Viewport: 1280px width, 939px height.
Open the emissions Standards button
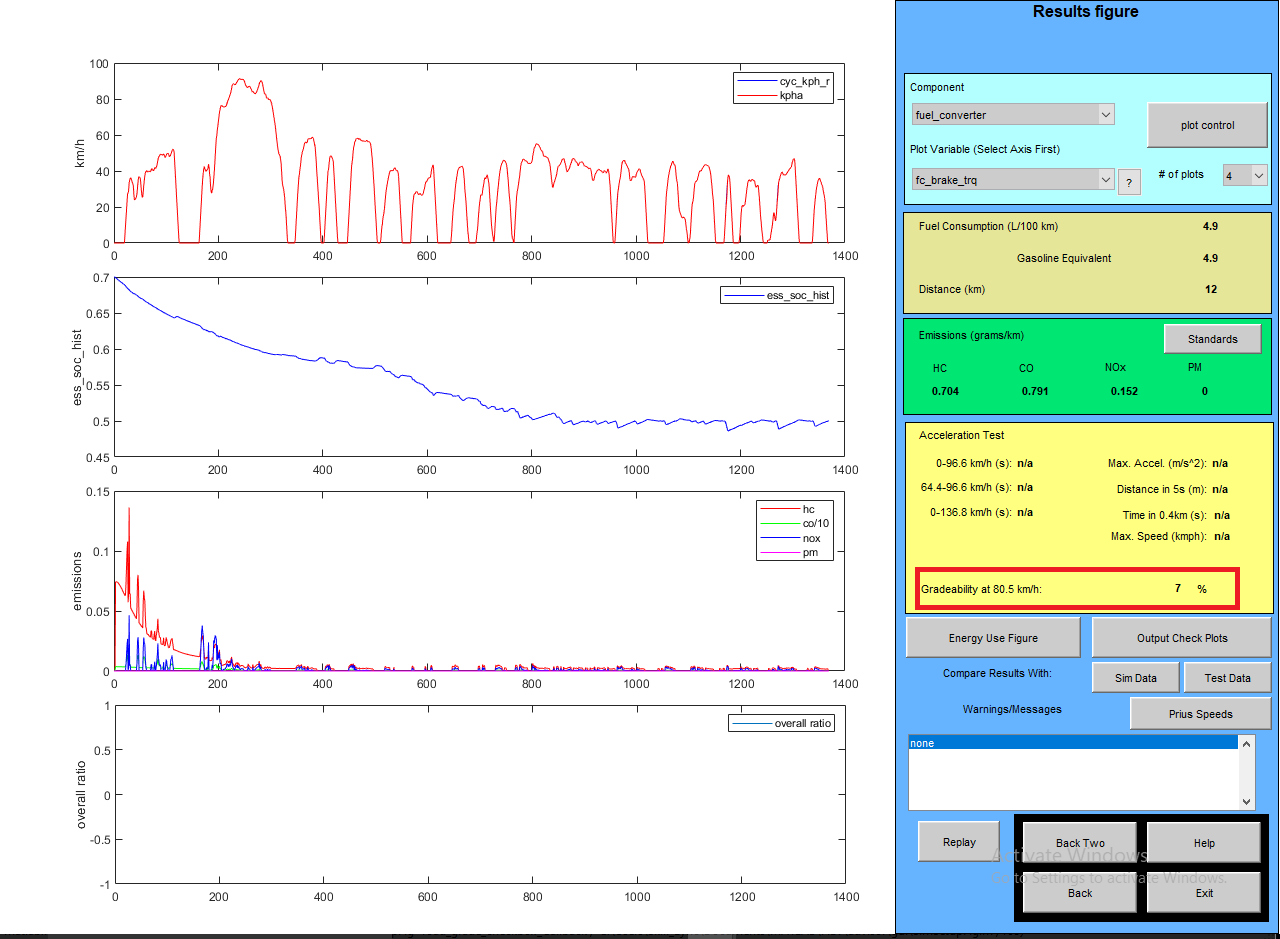pyautogui.click(x=1212, y=339)
